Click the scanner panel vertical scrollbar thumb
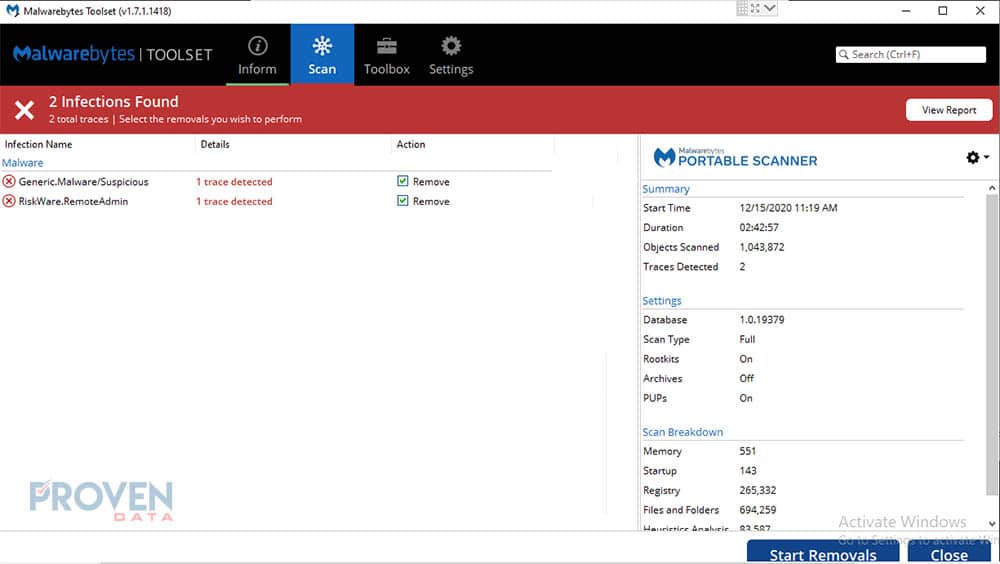The height and width of the screenshot is (564, 1000). 992,345
